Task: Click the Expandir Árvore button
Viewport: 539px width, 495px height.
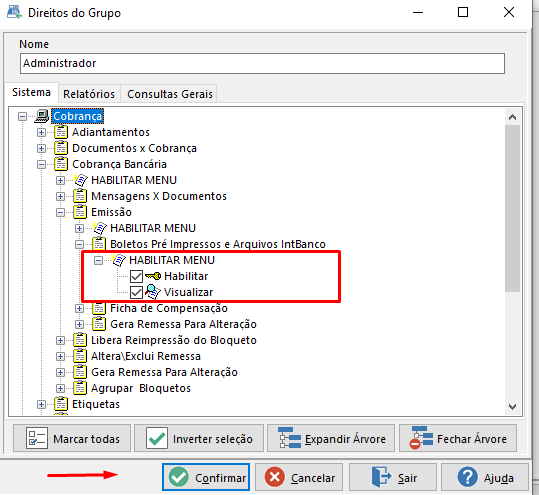Action: point(331,438)
